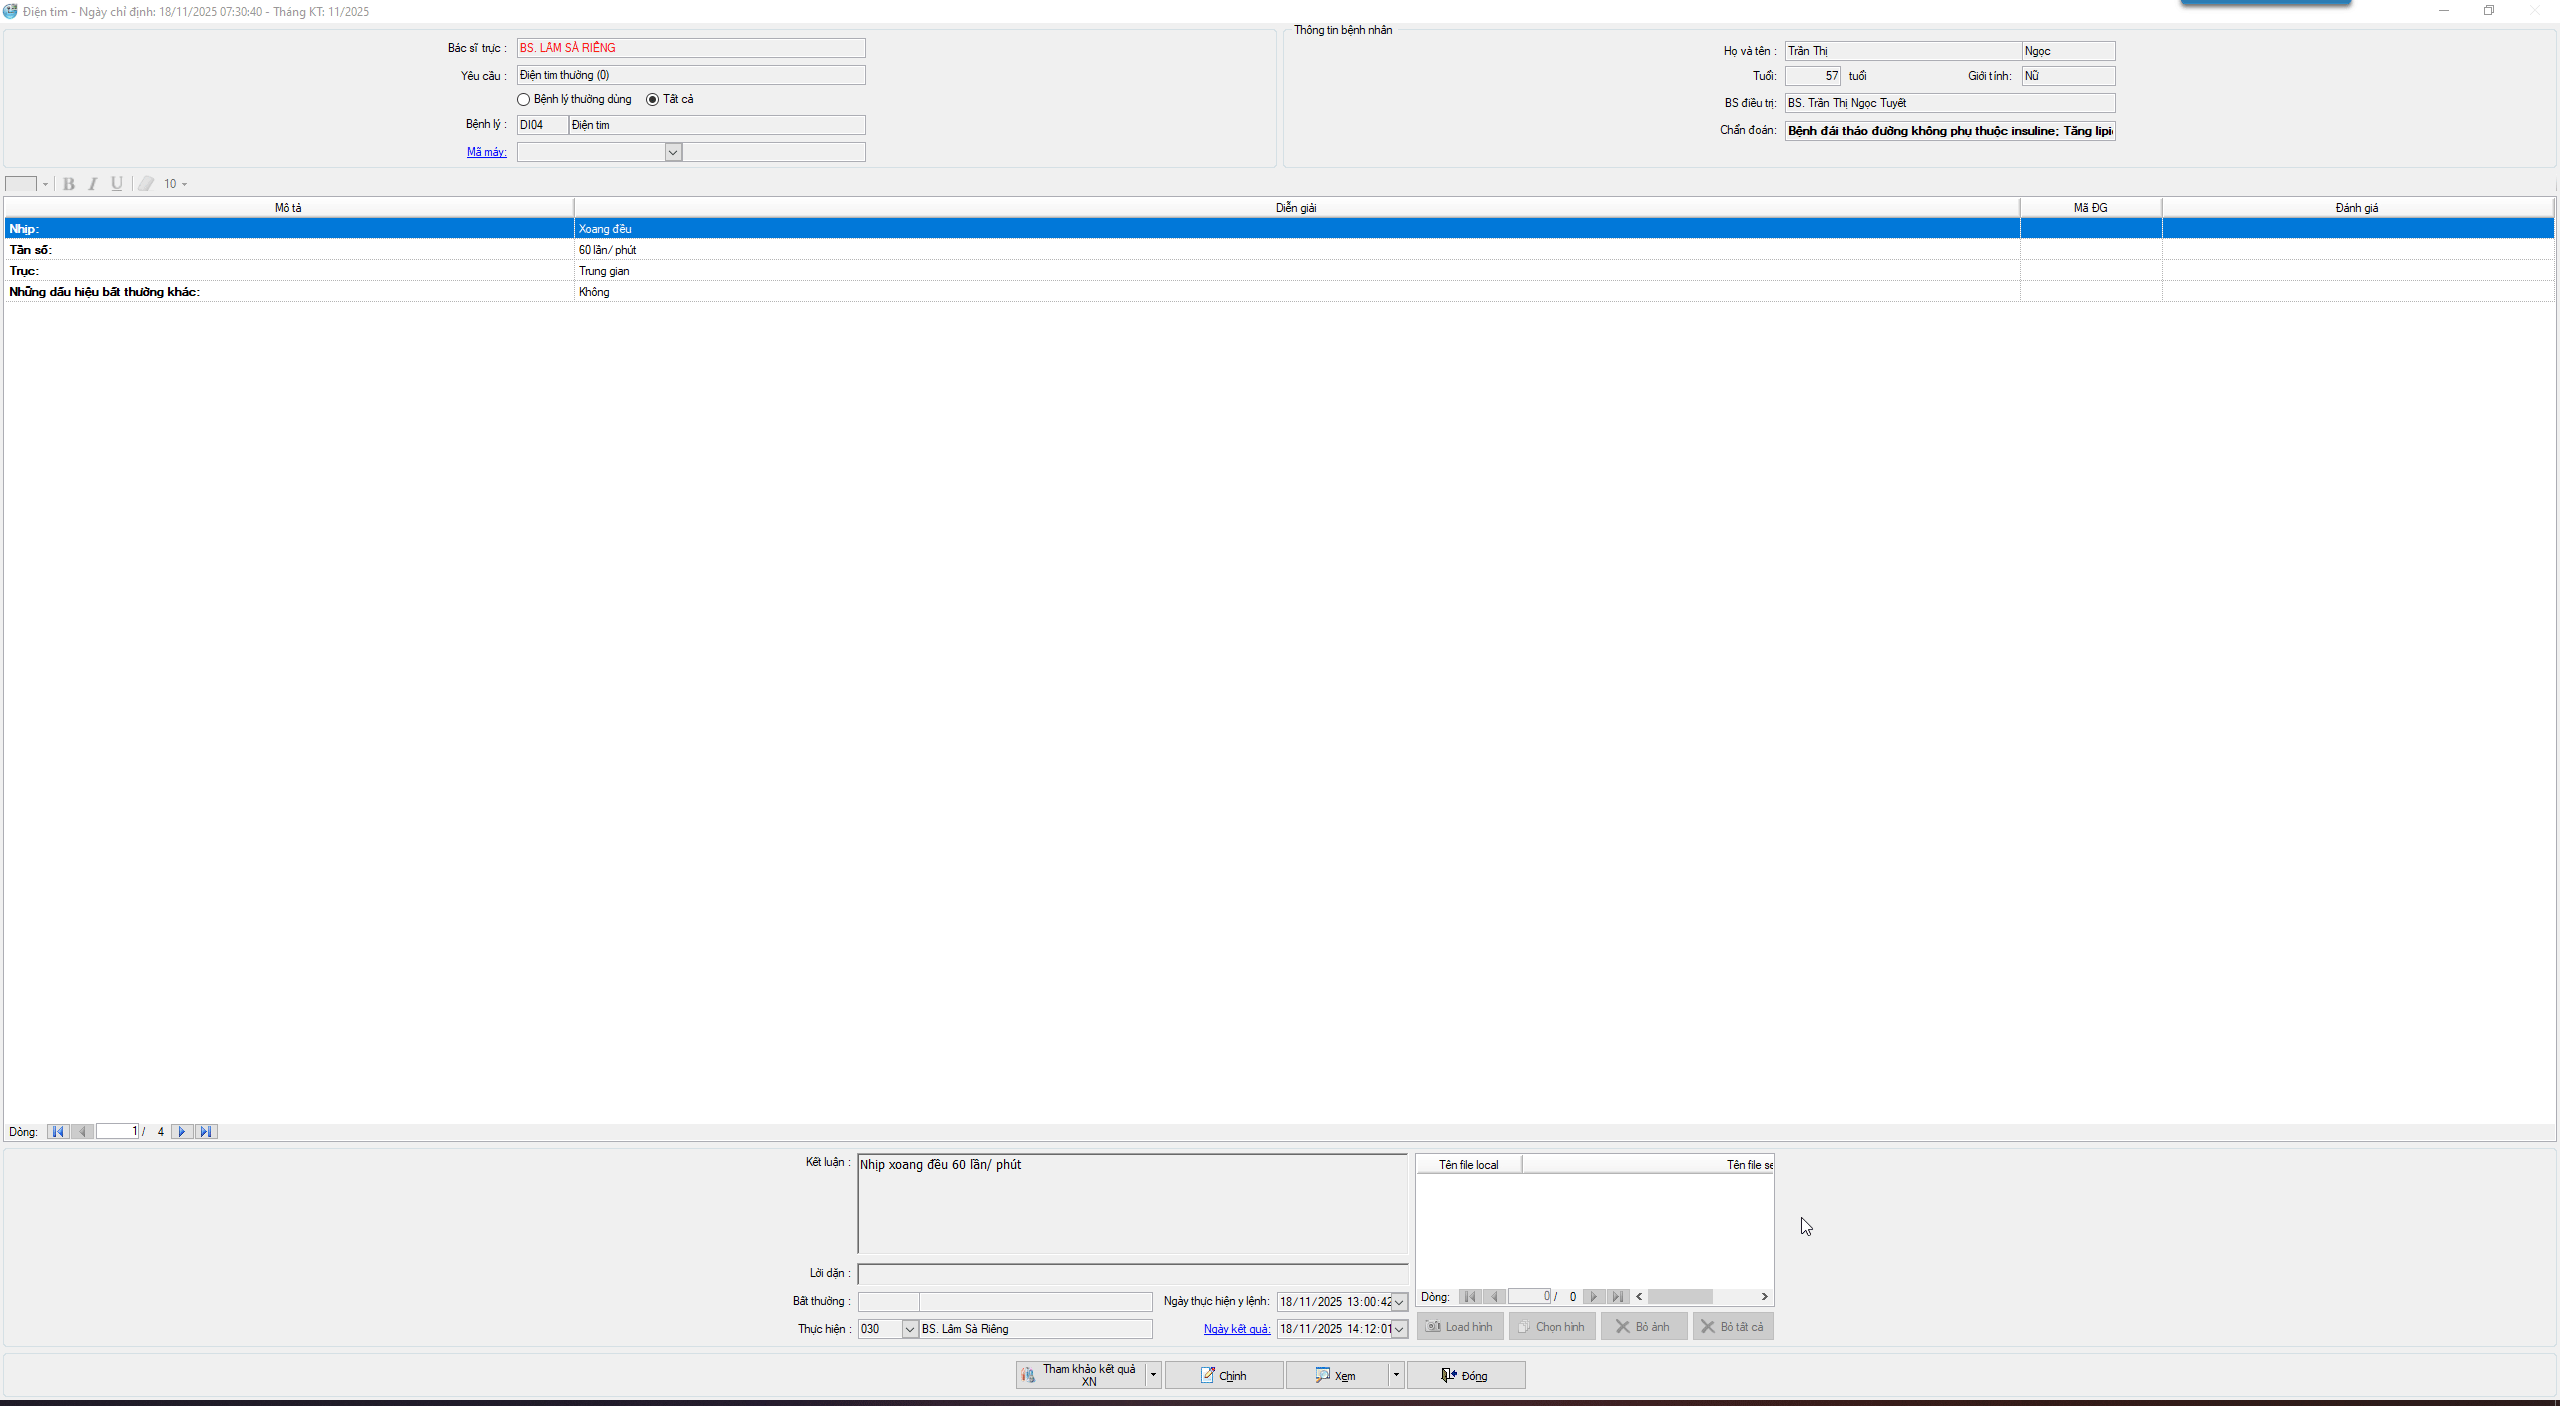Jump to last row in main grid navigator
This screenshot has height=1406, width=2560.
[206, 1132]
